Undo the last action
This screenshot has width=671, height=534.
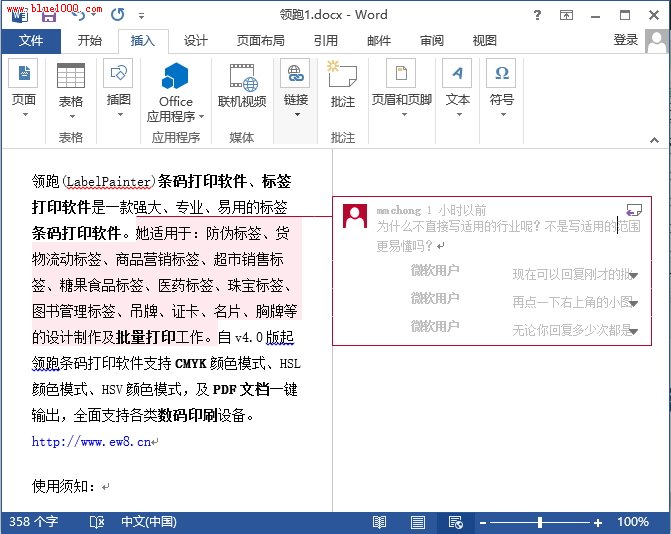point(79,15)
